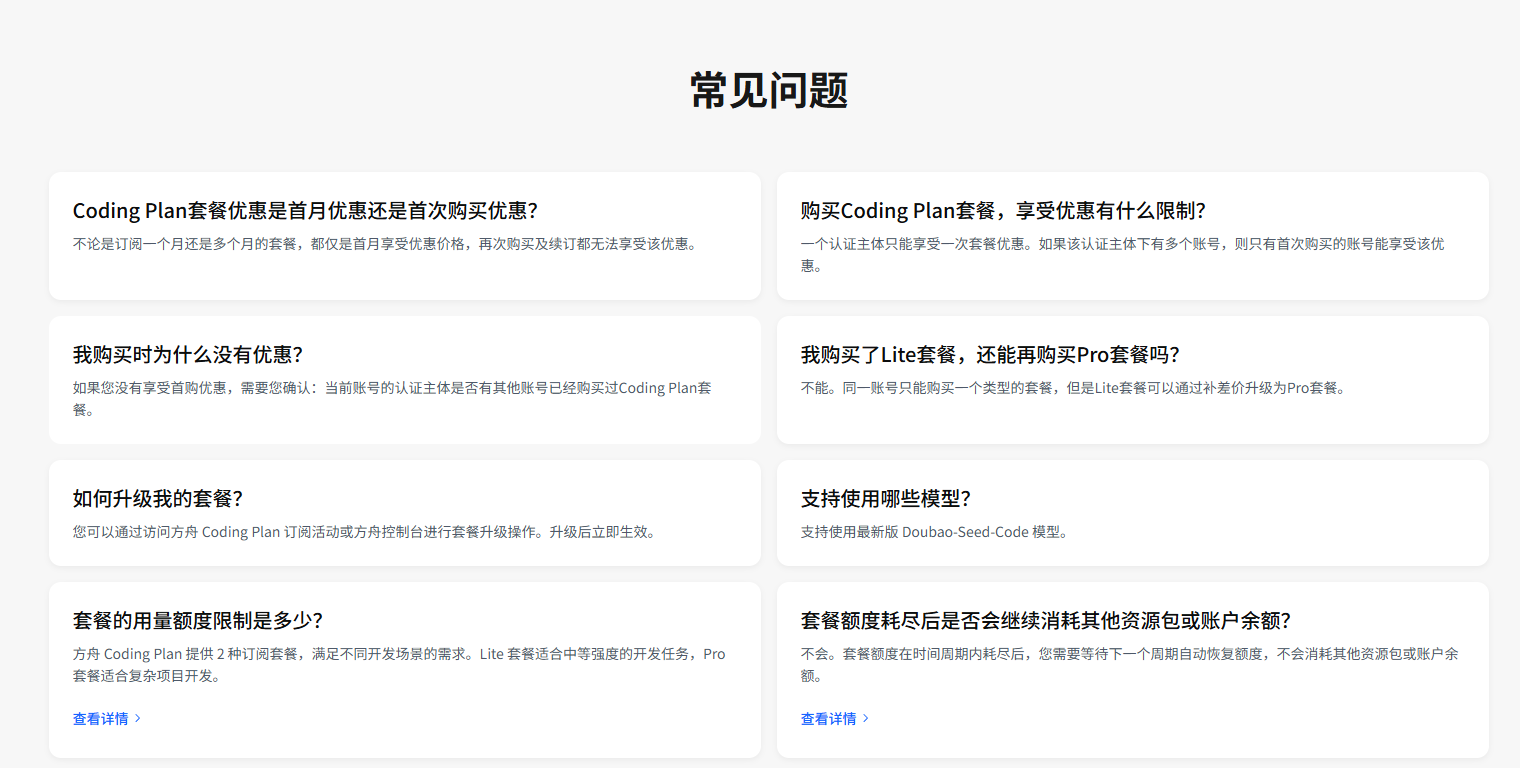1520x768 pixels.
Task: Select the 套餐的用量额度限制是多少 question title
Action: click(x=198, y=620)
